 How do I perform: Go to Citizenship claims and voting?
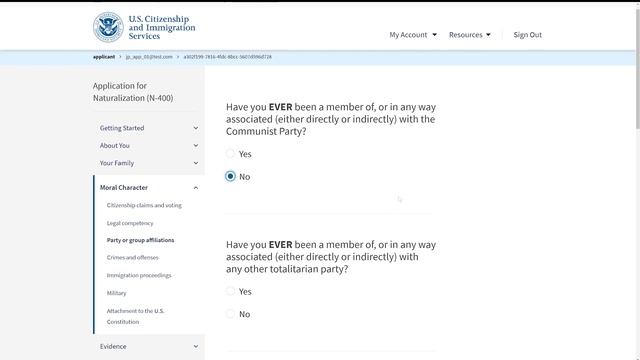point(144,205)
